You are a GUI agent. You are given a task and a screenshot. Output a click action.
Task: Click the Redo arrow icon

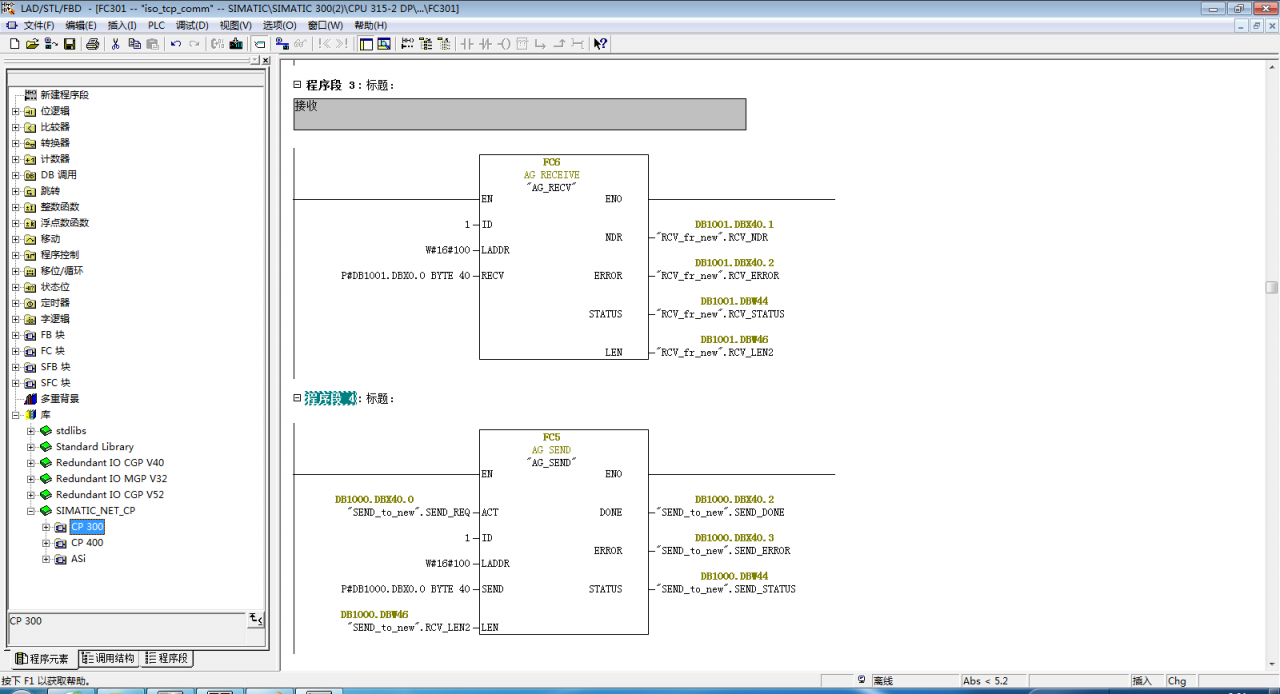pyautogui.click(x=194, y=44)
